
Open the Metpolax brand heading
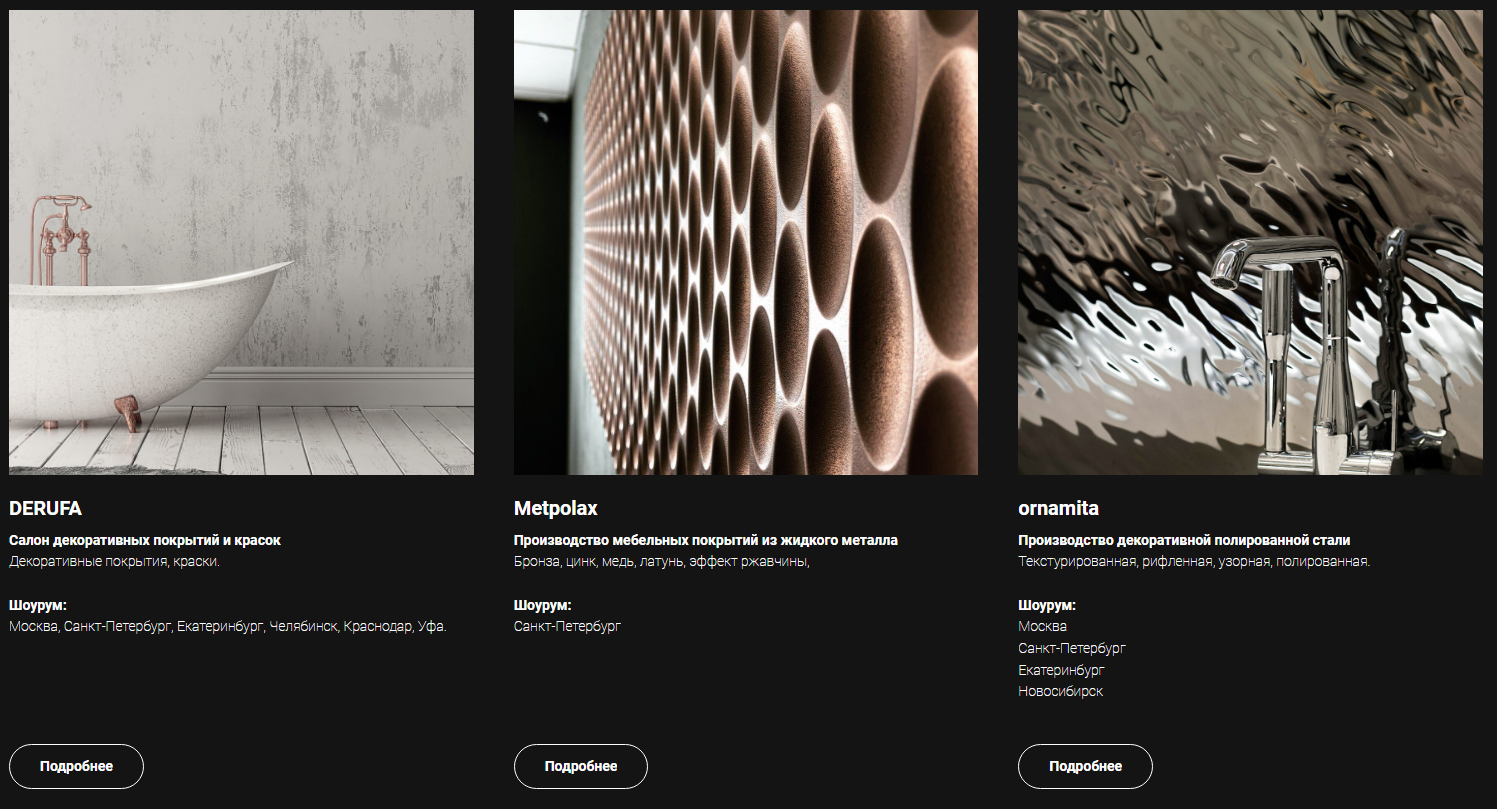coord(555,509)
